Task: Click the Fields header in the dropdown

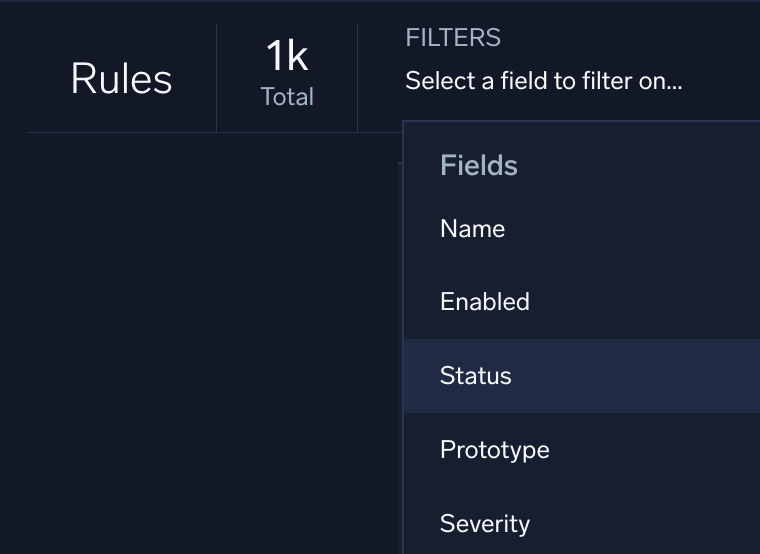Action: coord(478,165)
